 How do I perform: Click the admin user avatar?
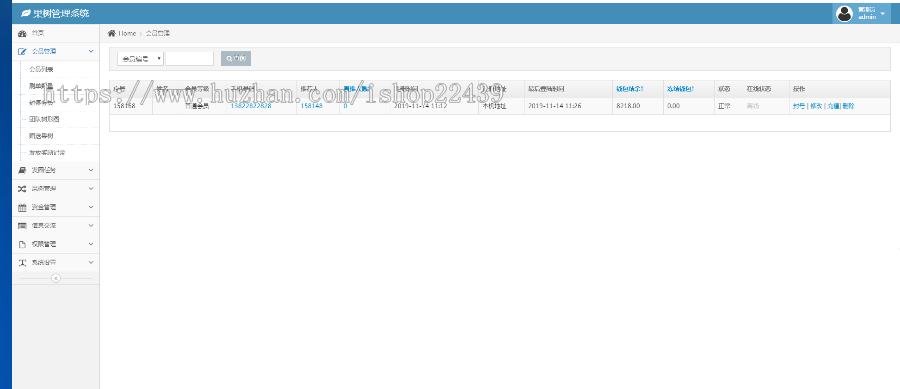click(844, 13)
